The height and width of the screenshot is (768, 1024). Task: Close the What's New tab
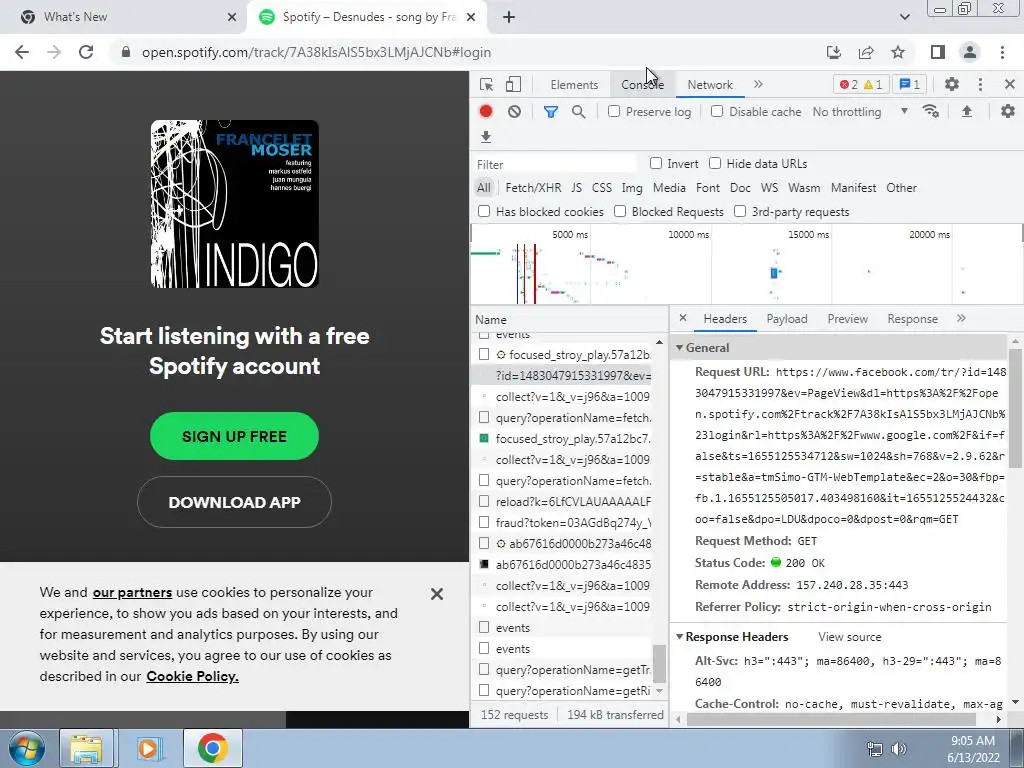coord(232,17)
